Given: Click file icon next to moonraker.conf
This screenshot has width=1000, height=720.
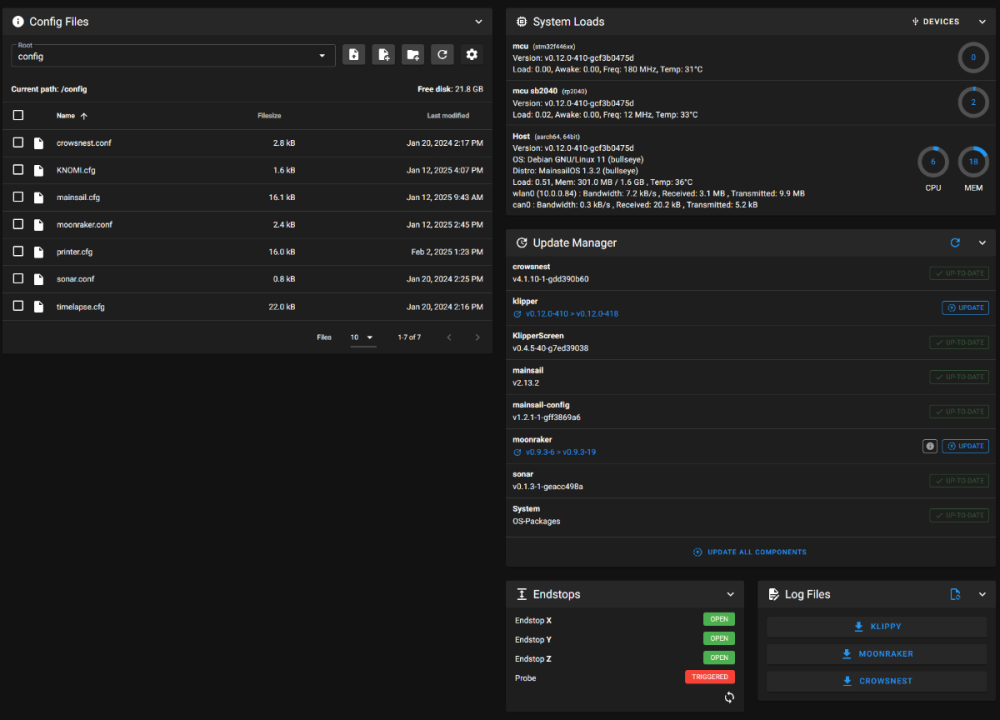Looking at the screenshot, I should pyautogui.click(x=39, y=224).
